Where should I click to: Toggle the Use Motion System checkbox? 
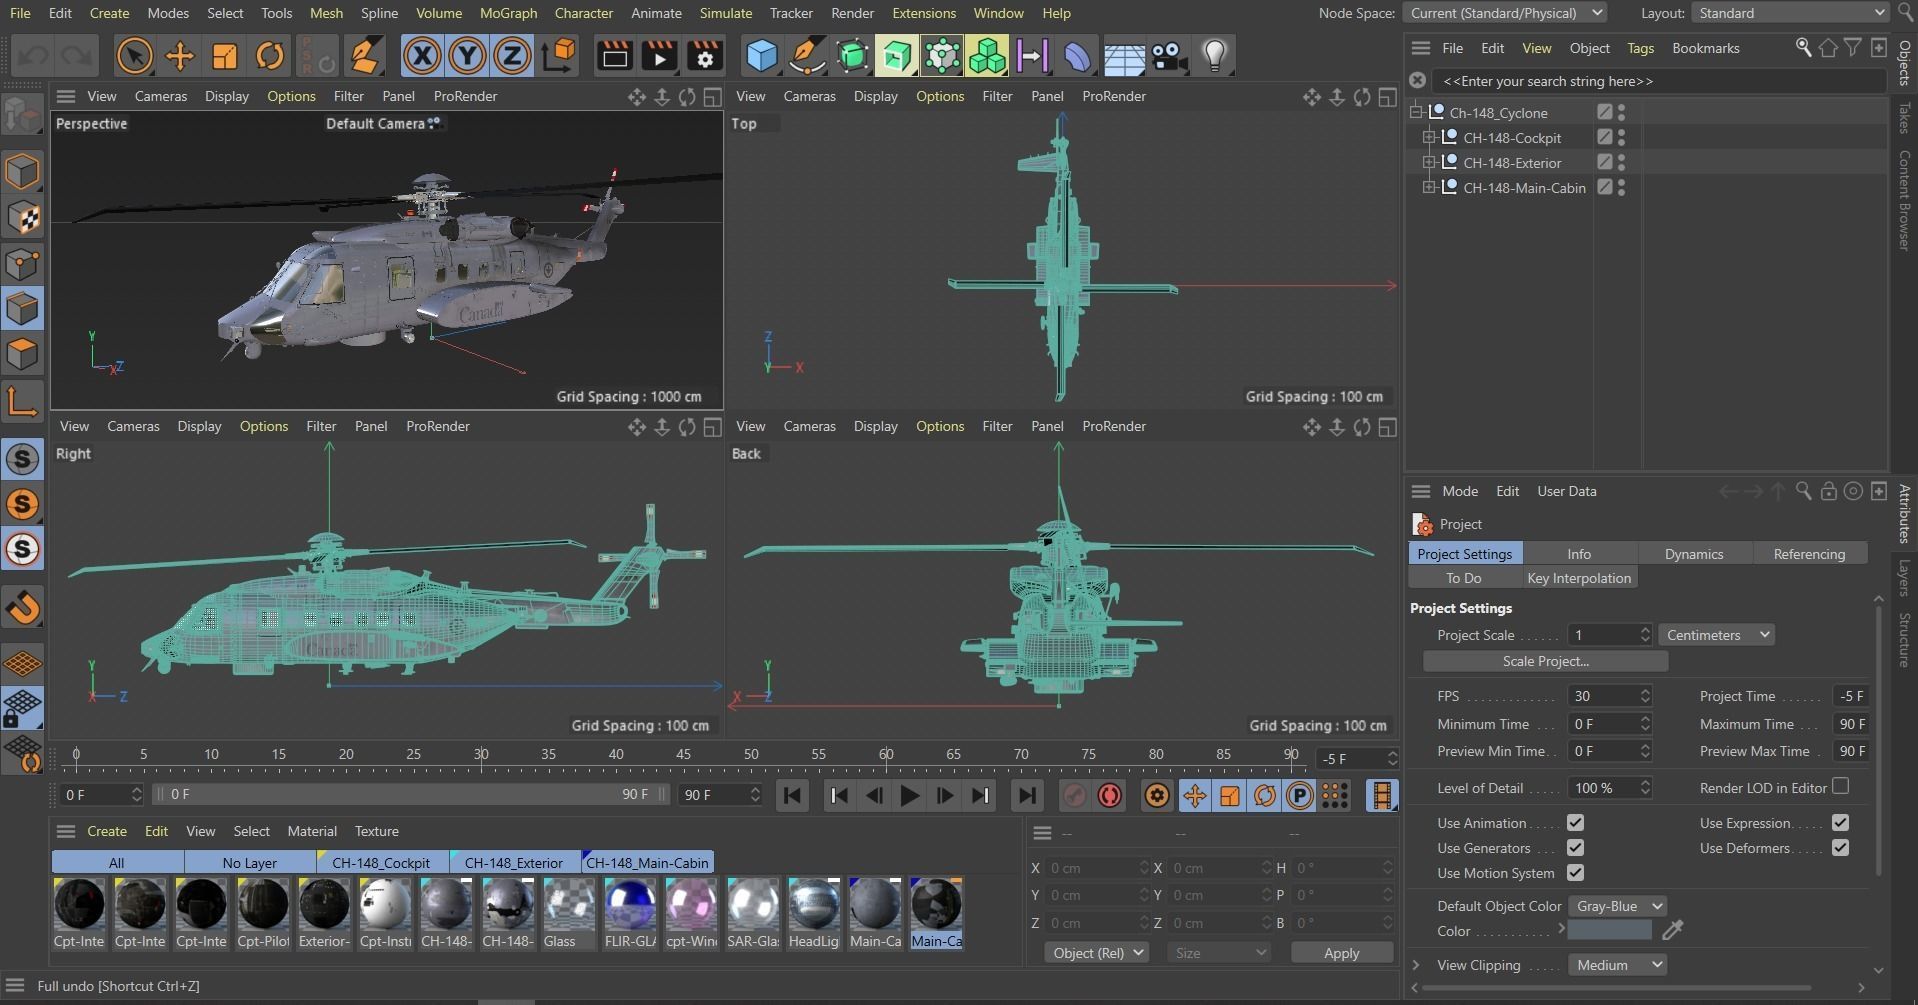[x=1575, y=873]
